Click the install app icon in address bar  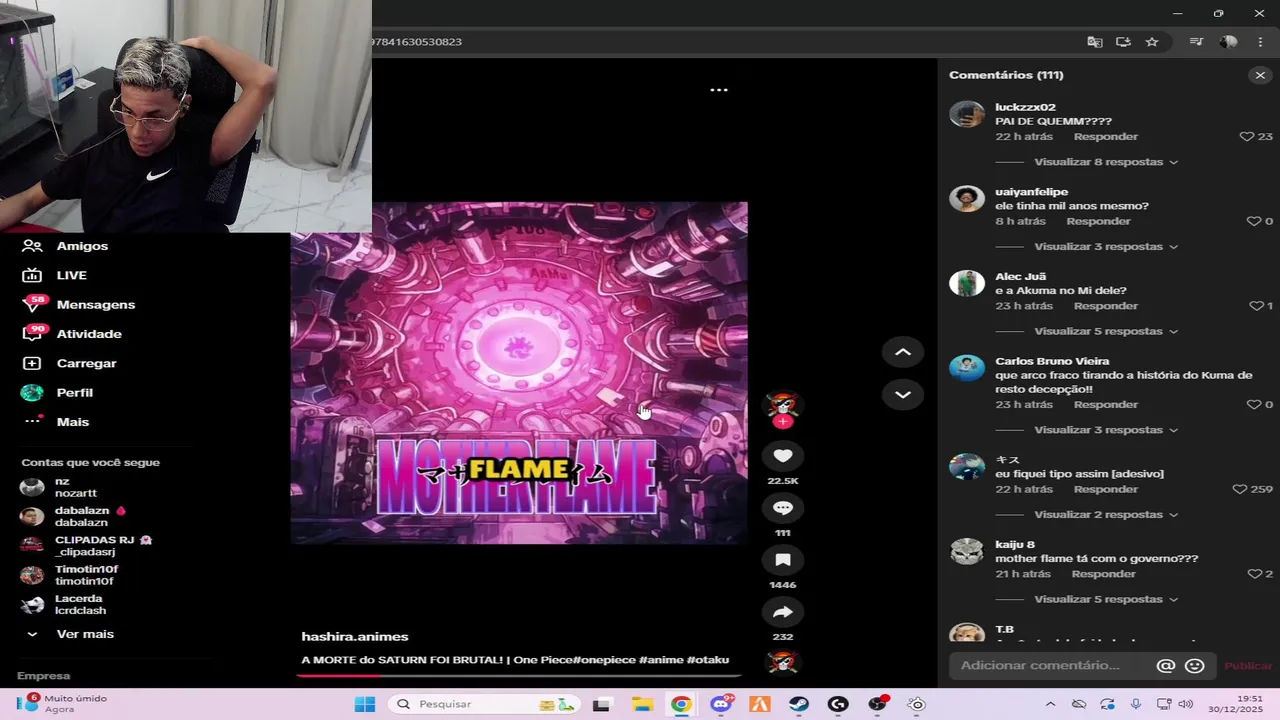(1123, 42)
